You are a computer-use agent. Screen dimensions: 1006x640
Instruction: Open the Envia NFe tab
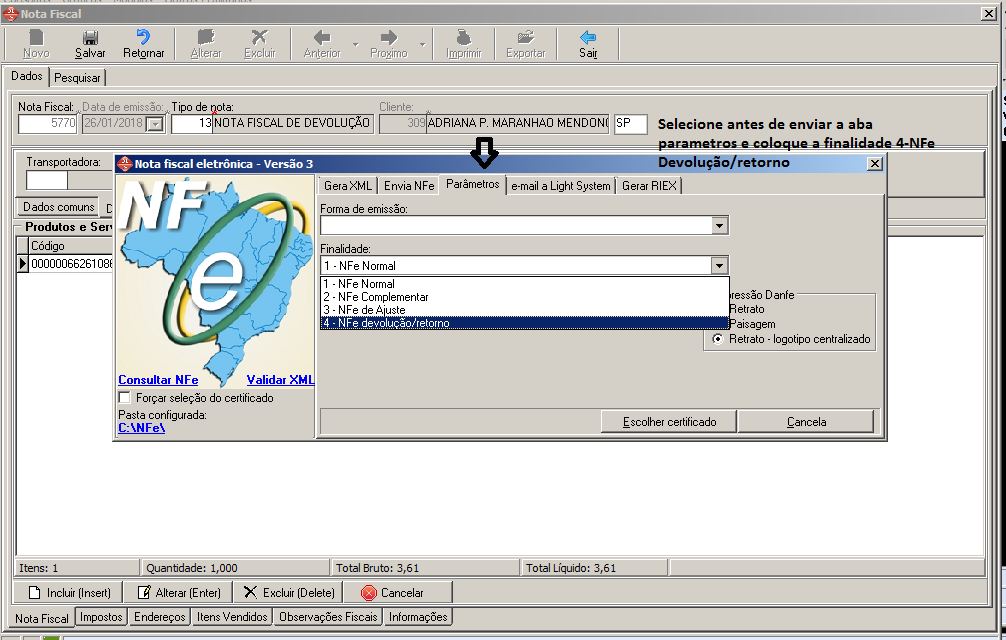[x=409, y=186]
